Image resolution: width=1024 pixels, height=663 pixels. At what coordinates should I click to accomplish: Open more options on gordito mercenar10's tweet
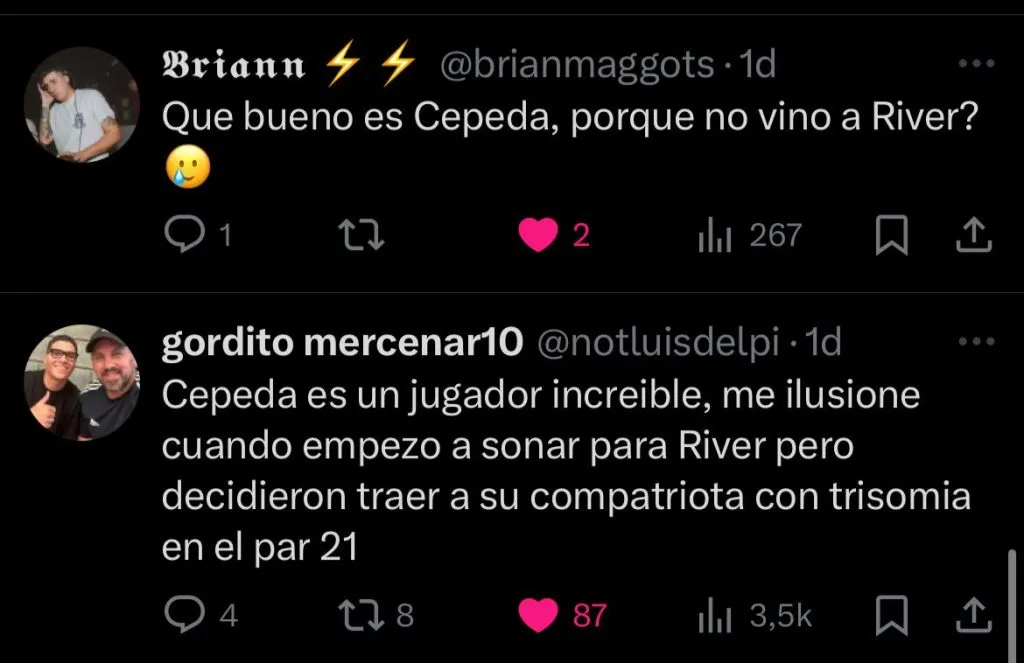[x=976, y=341]
